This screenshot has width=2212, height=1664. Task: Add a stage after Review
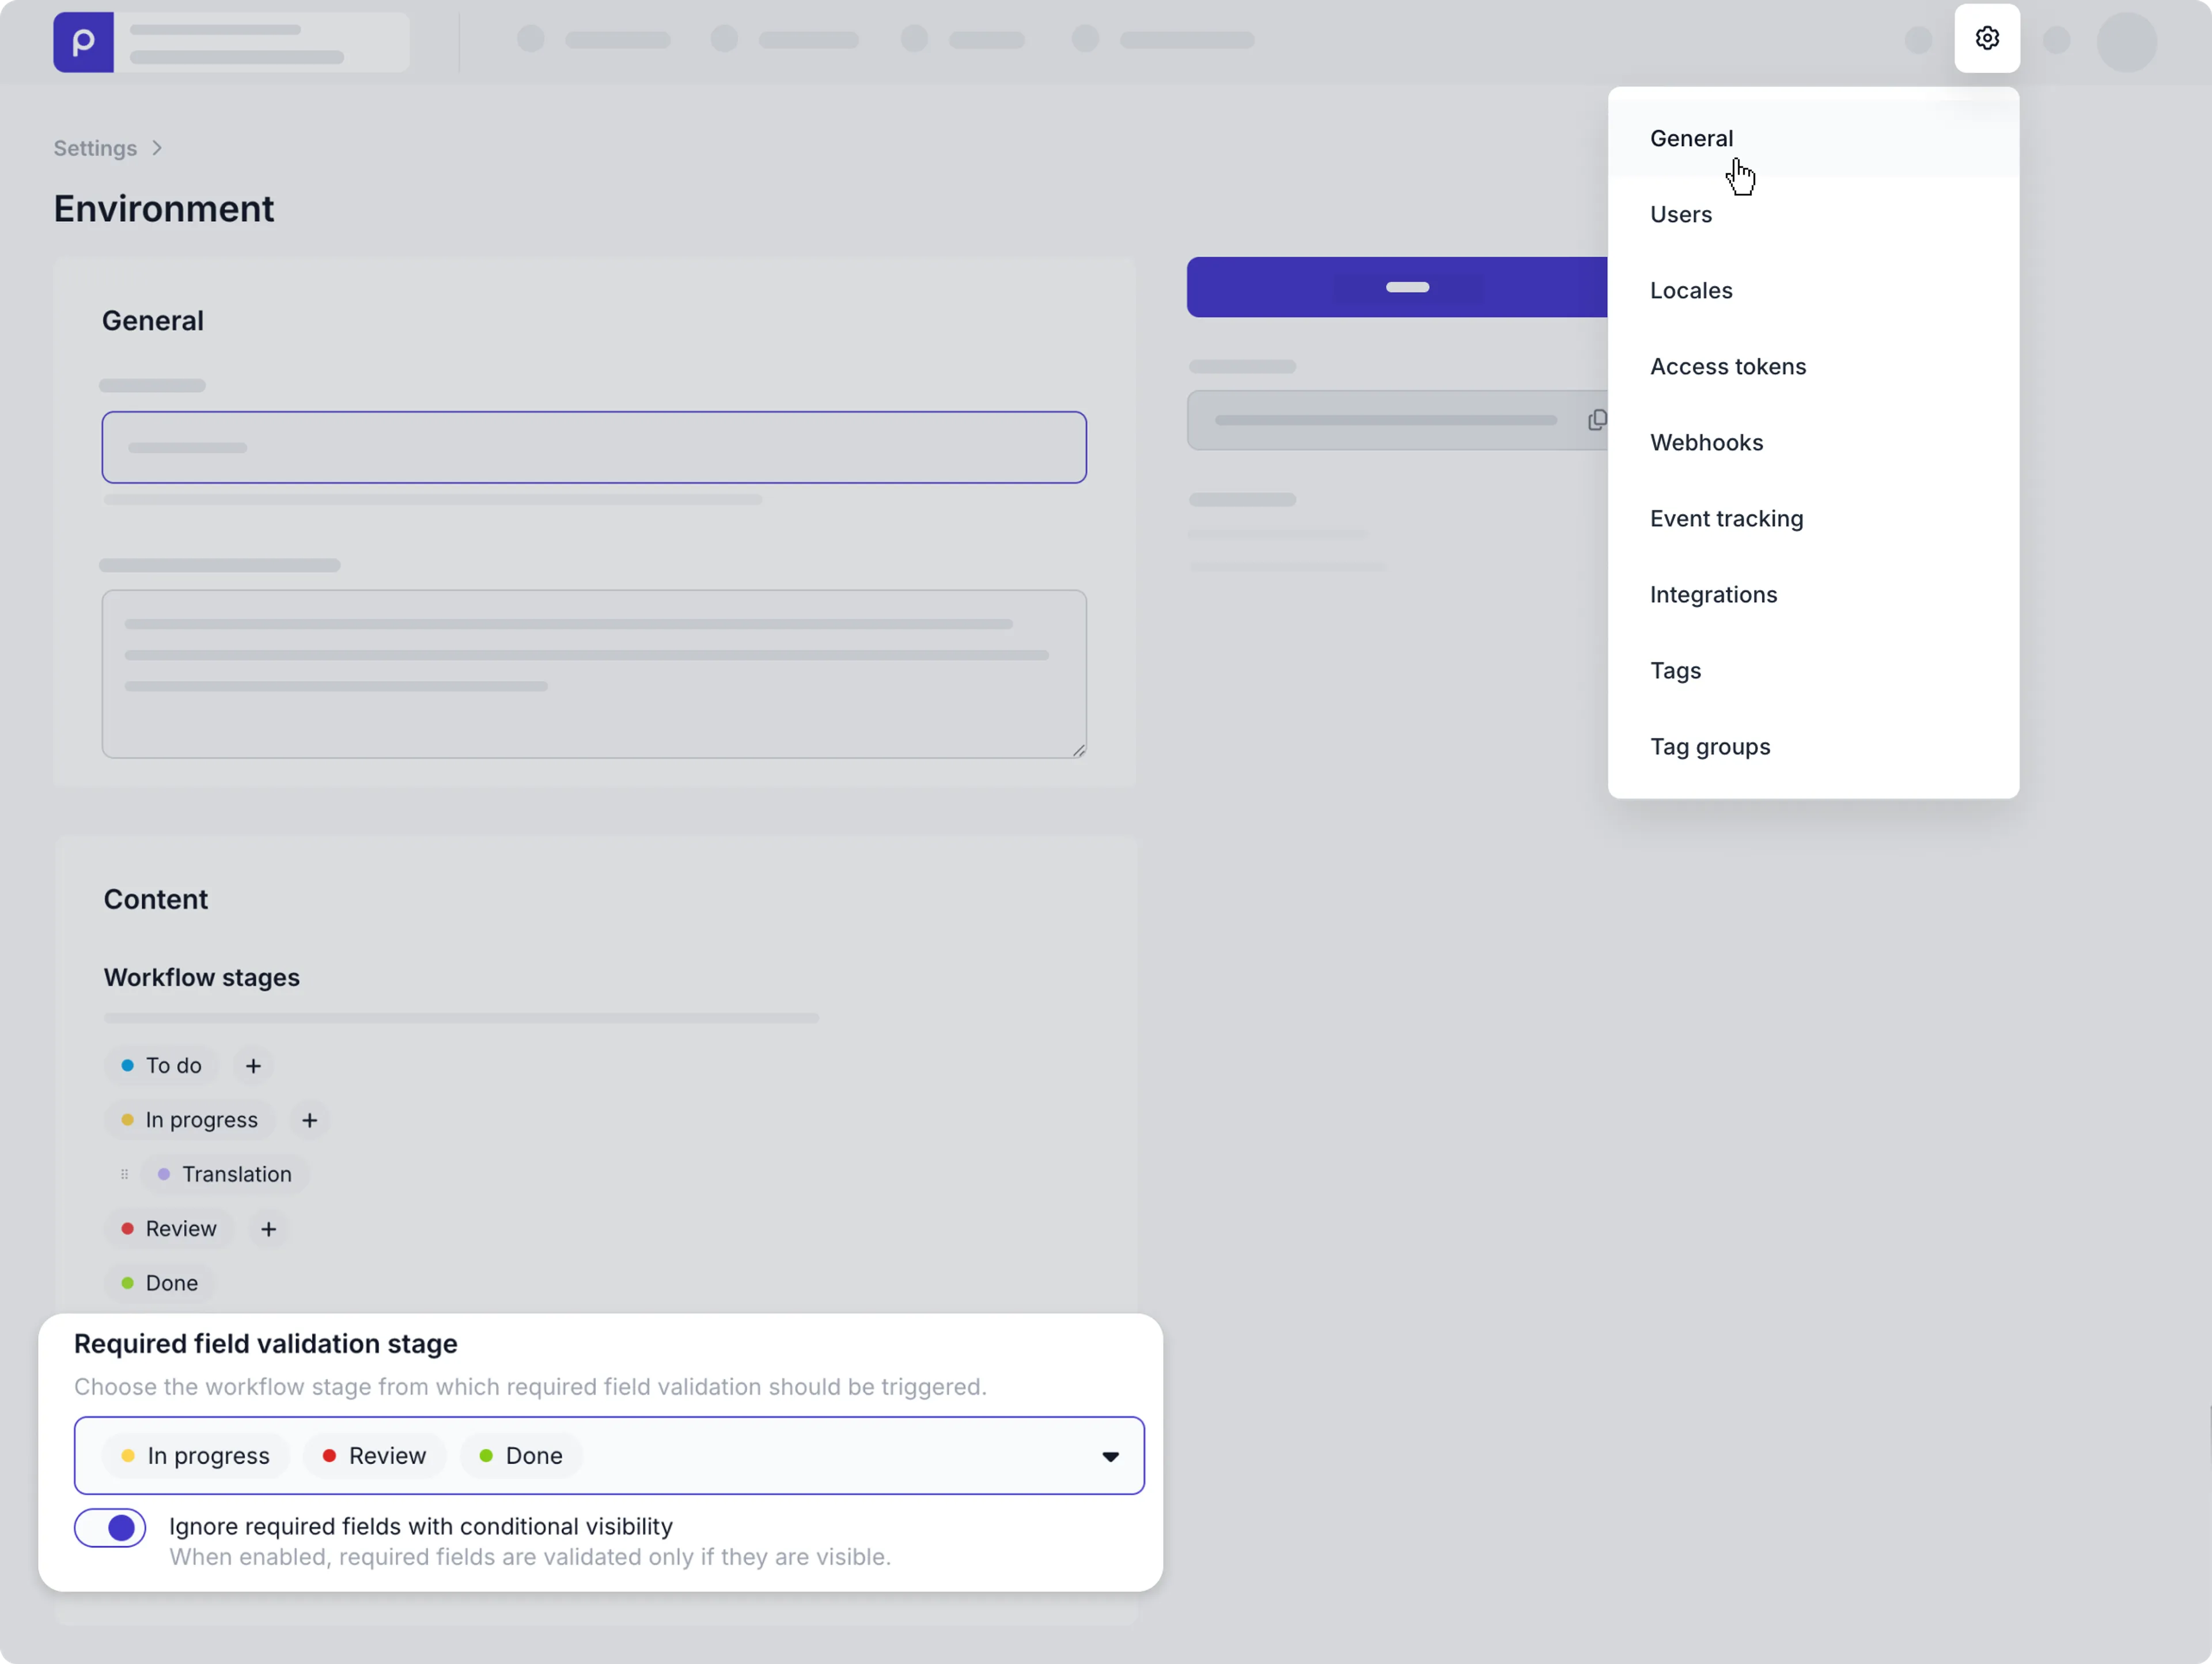[267, 1229]
